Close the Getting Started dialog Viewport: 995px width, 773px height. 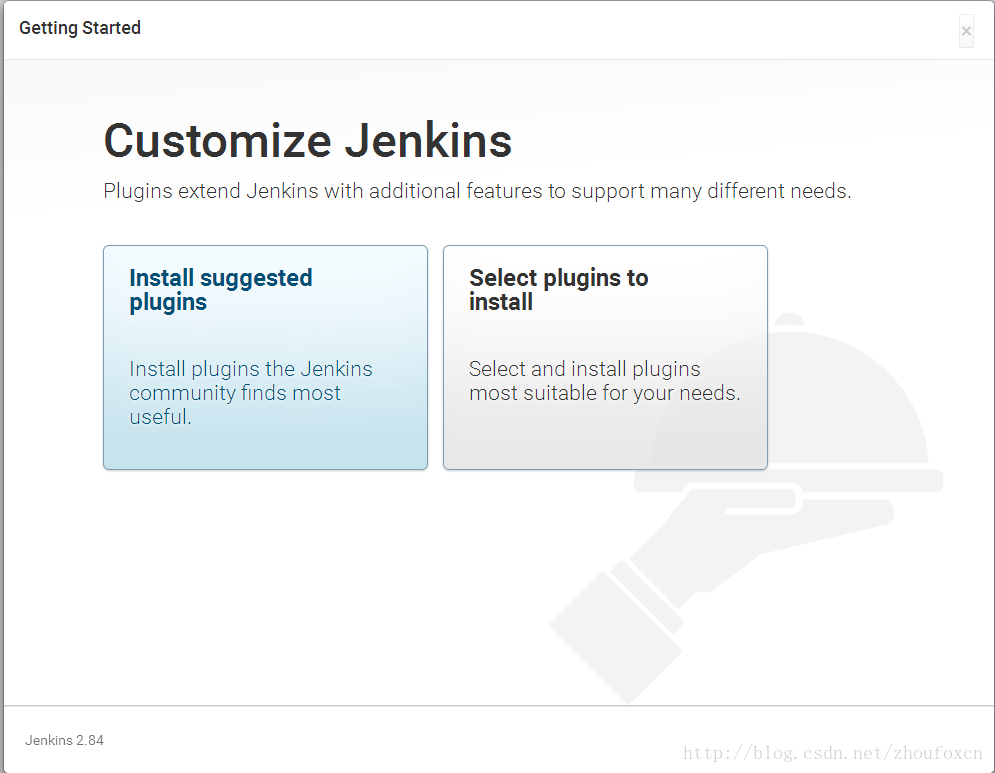(x=966, y=31)
